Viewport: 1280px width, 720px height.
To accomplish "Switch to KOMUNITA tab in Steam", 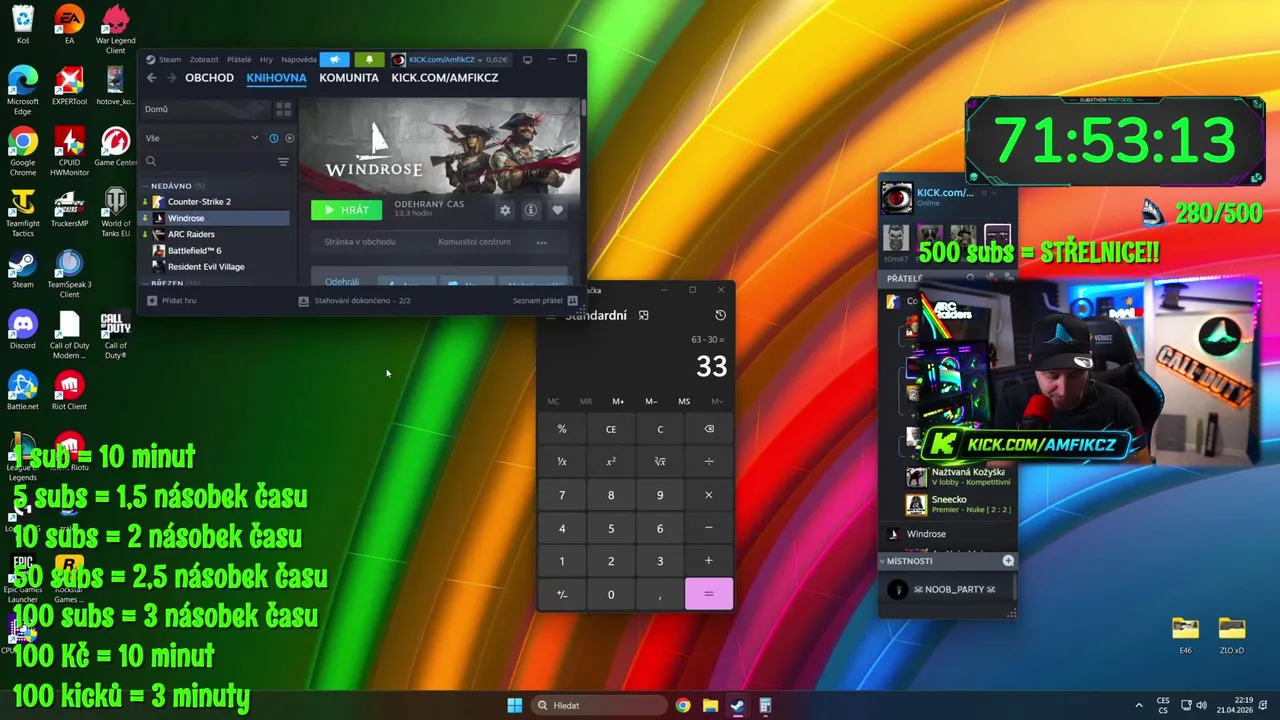I will point(349,78).
